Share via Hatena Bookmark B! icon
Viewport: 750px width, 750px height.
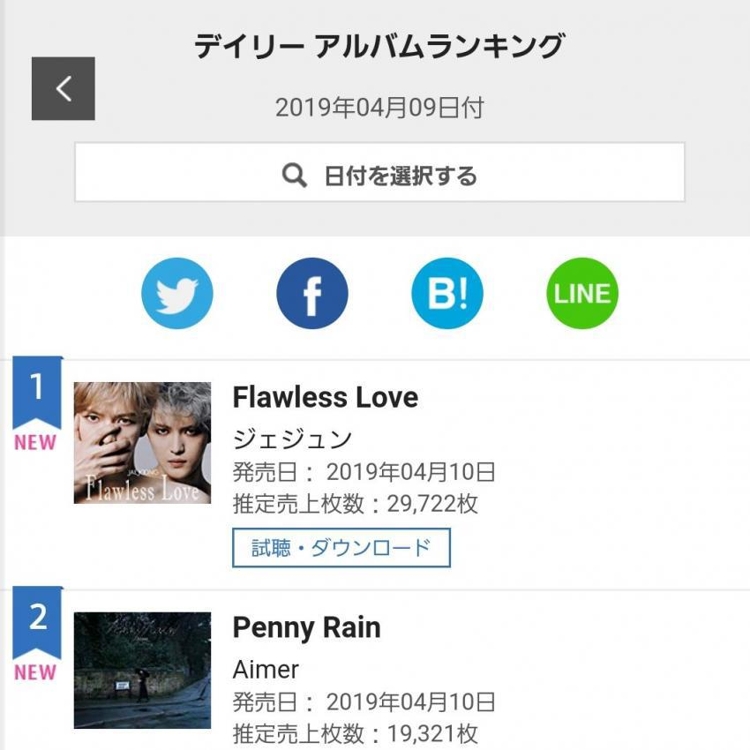tap(447, 294)
